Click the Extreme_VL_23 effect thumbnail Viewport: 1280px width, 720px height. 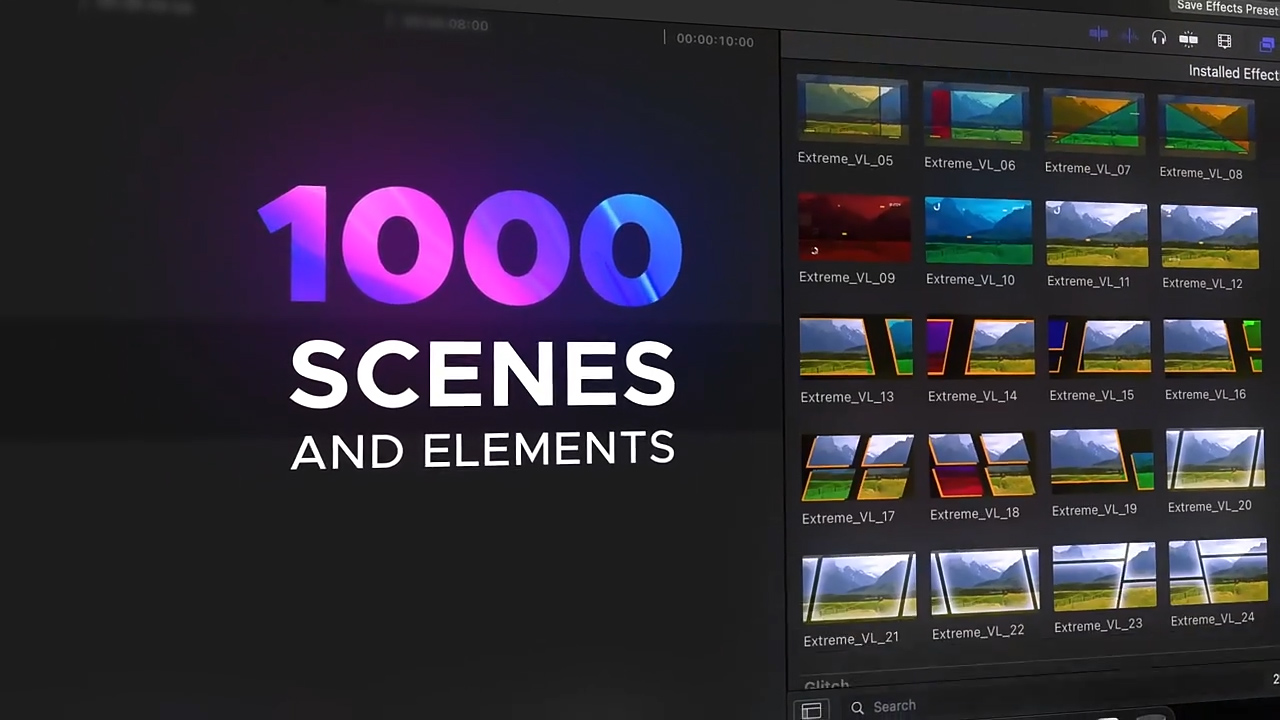[x=1103, y=577]
